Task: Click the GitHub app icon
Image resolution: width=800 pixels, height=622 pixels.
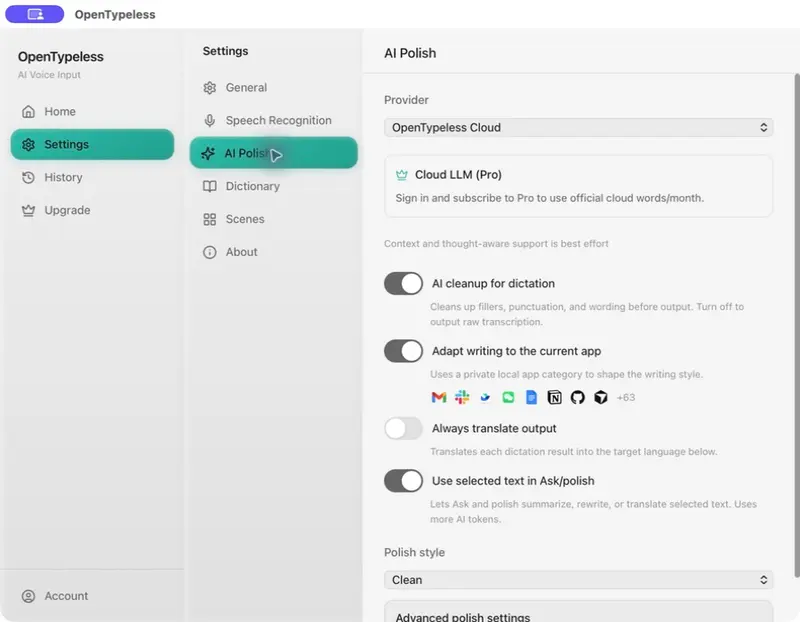Action: point(578,397)
